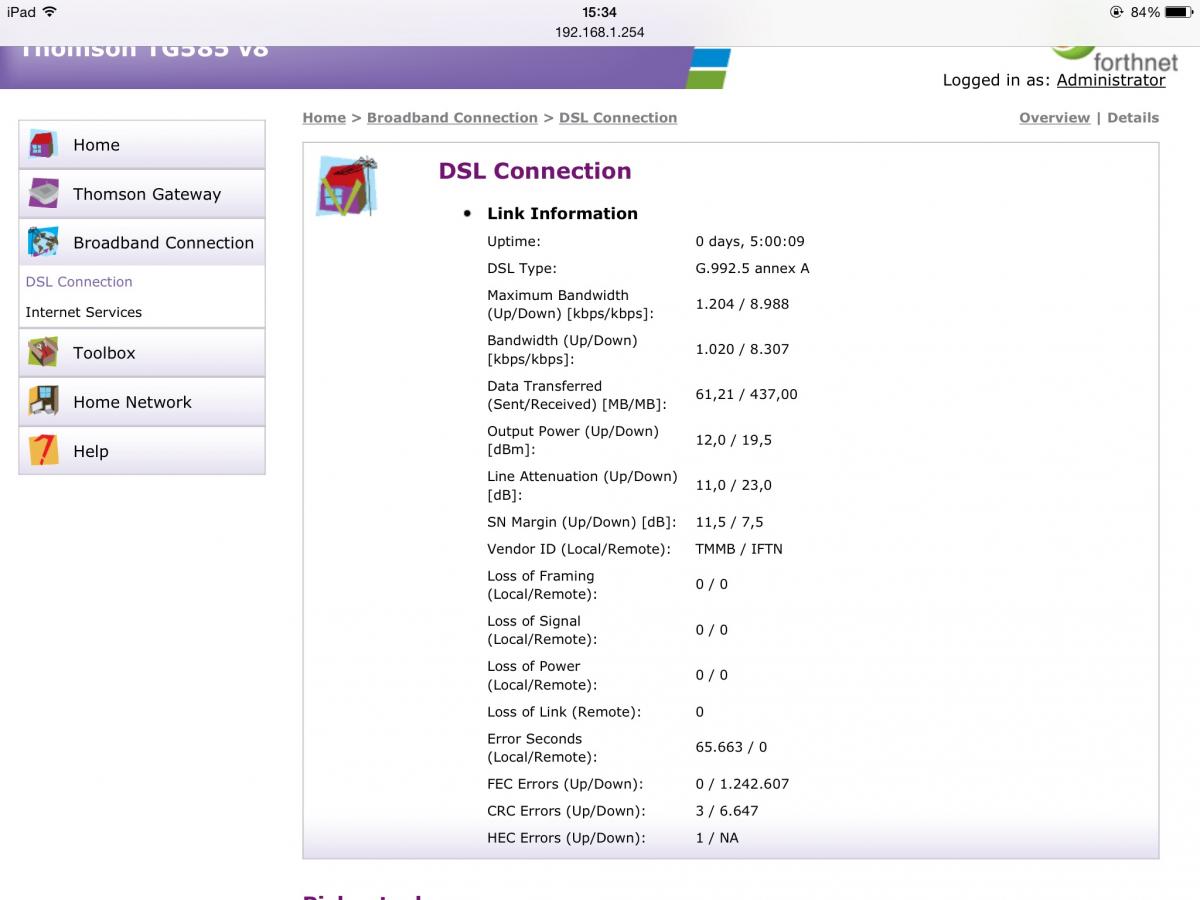Click Home breadcrumb link
Viewport: 1200px width, 900px height.
pyautogui.click(x=324, y=117)
